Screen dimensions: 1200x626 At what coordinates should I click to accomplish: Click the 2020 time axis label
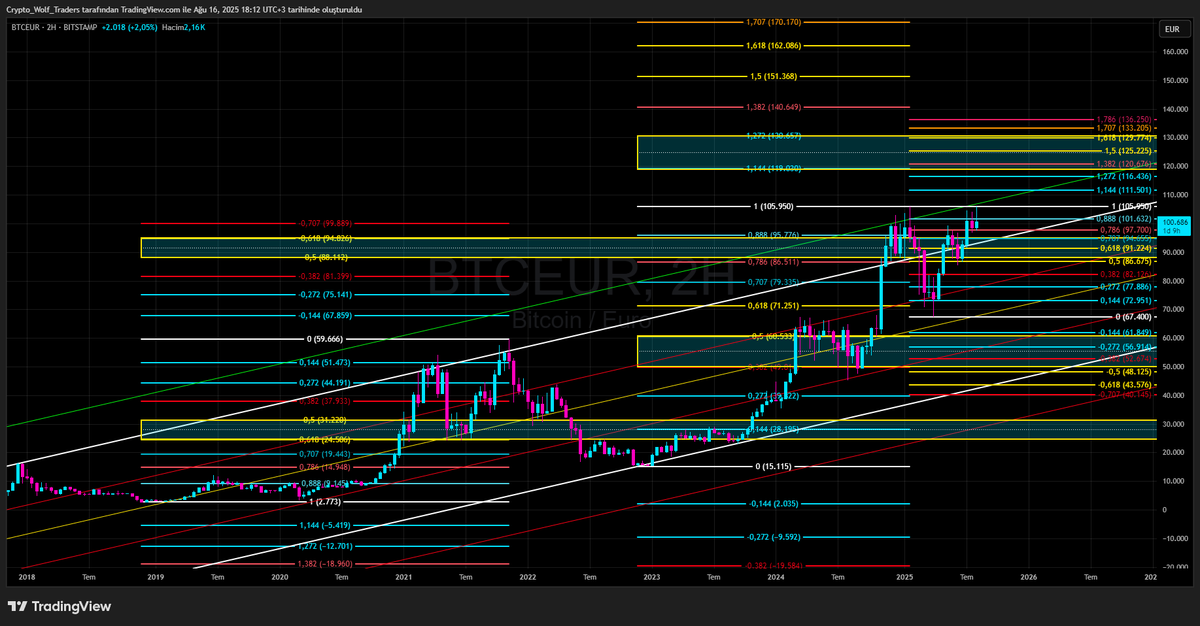[280, 577]
